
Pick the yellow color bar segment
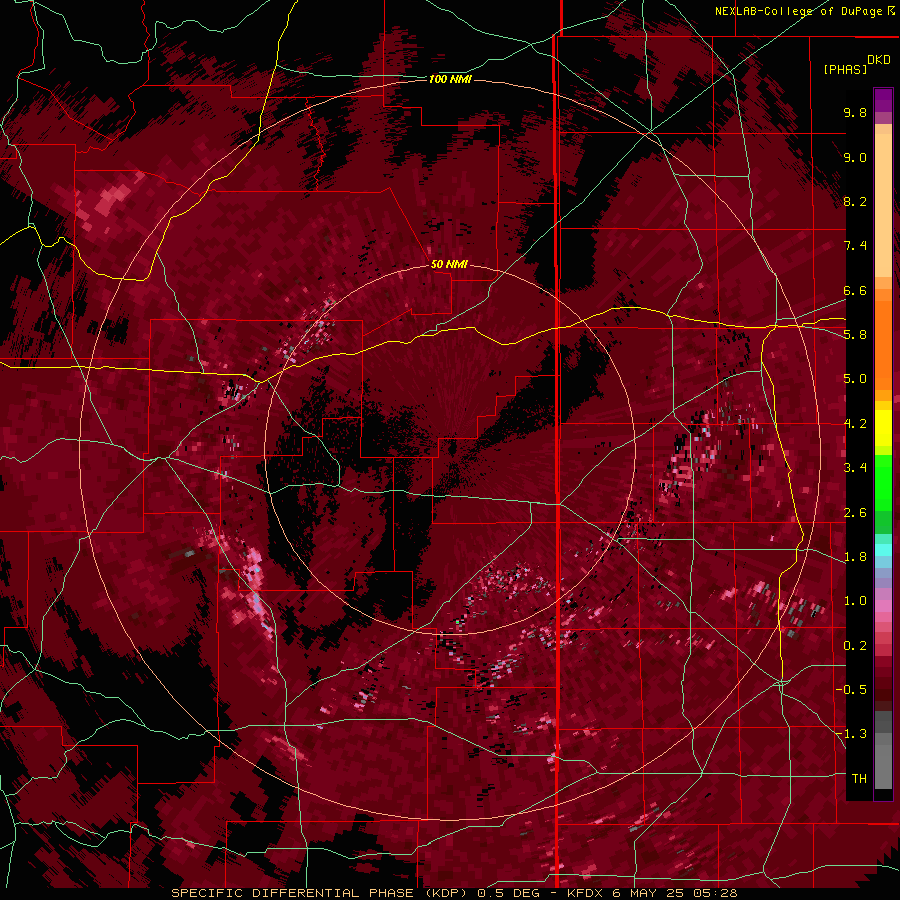[x=883, y=429]
